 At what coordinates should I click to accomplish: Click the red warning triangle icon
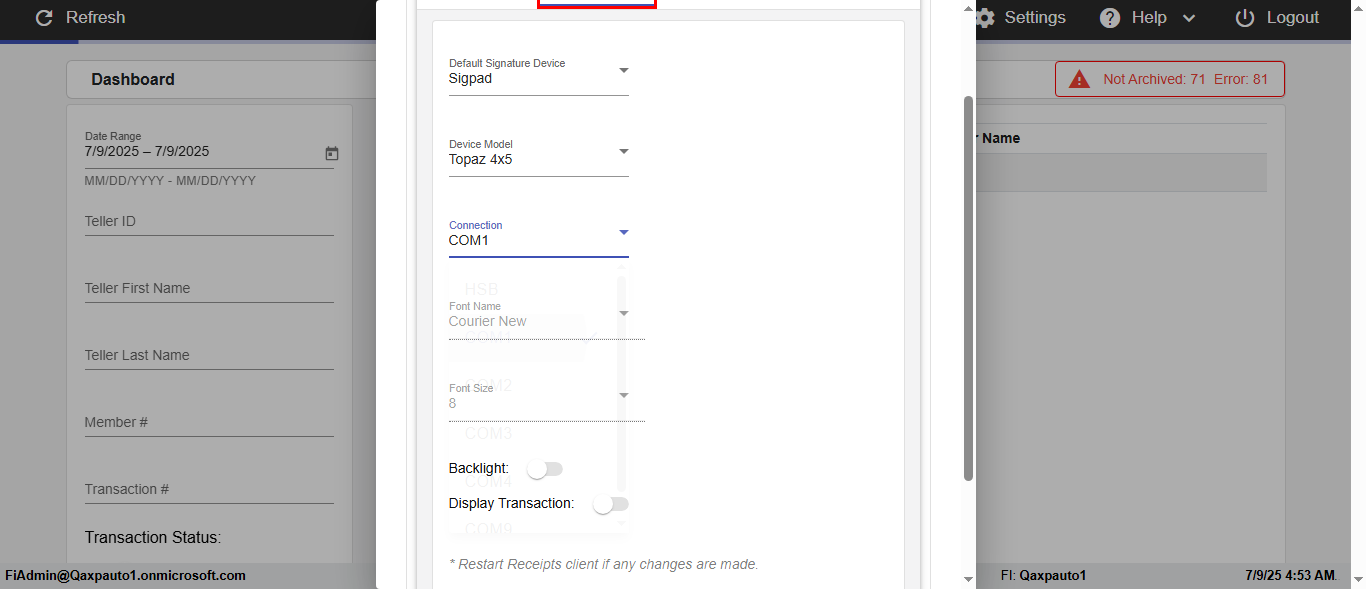point(1079,79)
